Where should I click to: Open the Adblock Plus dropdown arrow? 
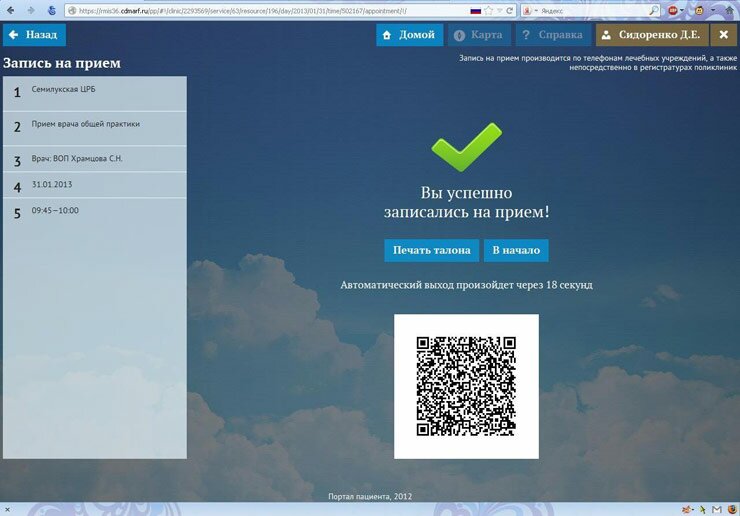point(682,10)
